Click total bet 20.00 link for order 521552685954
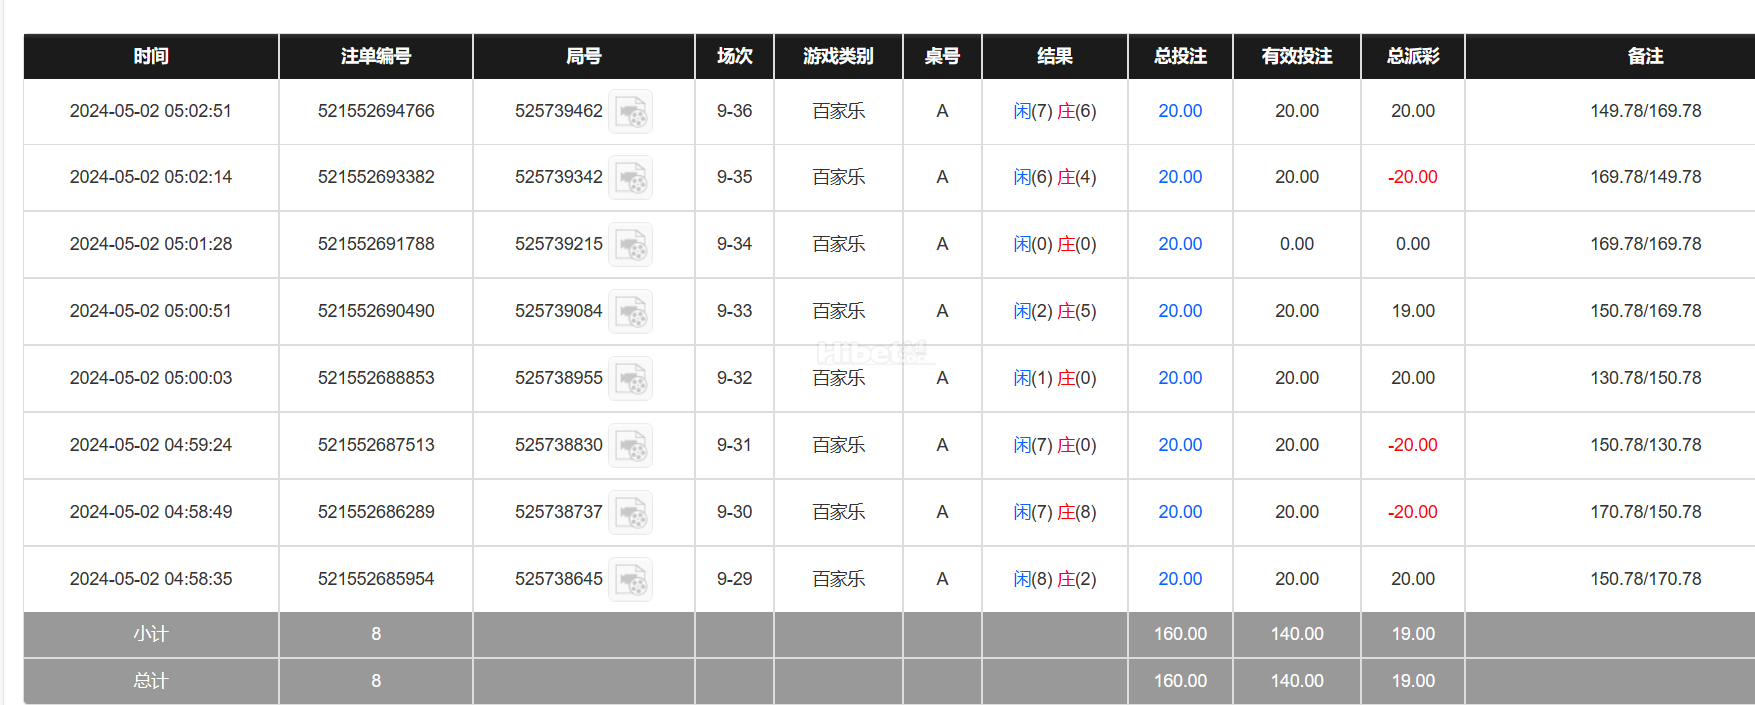The height and width of the screenshot is (705, 1755). tap(1180, 579)
